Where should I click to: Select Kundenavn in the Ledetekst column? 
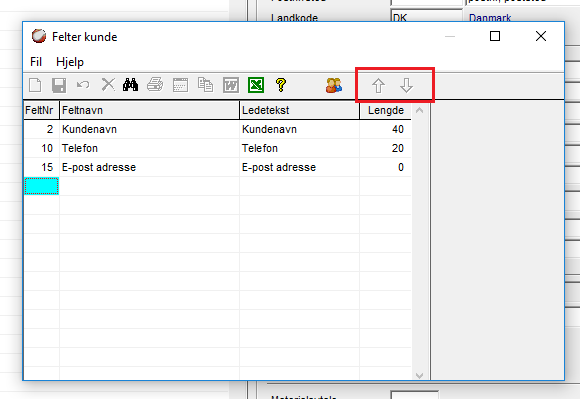299,129
